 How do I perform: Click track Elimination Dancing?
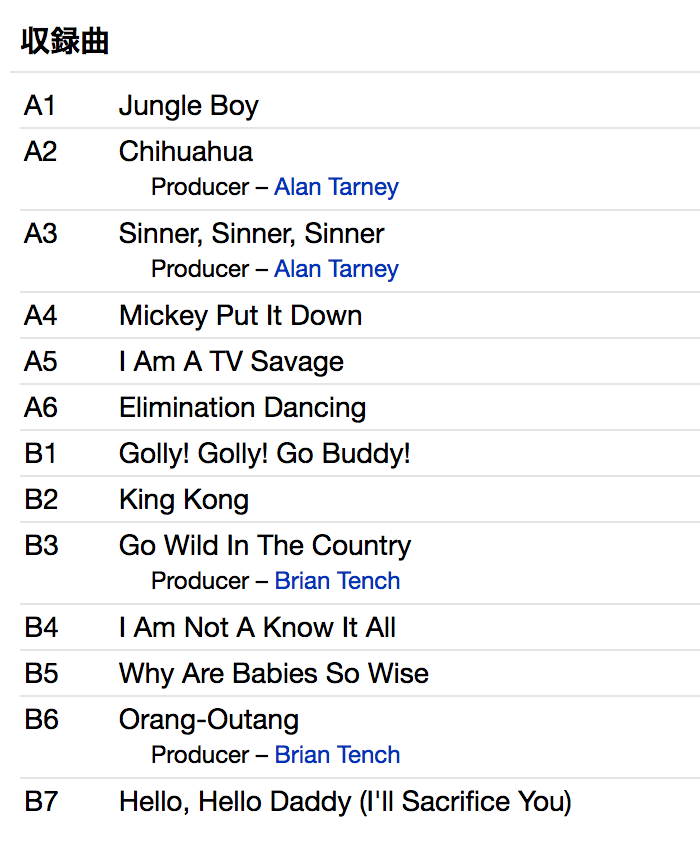tap(242, 408)
